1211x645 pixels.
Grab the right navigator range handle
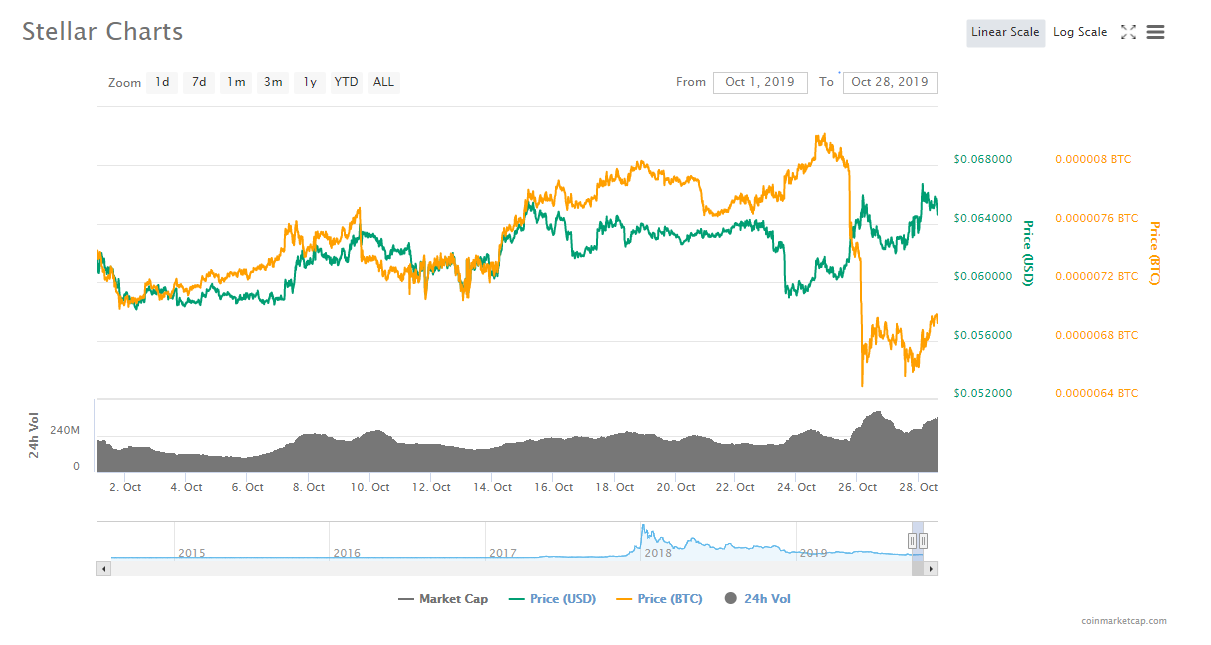pos(924,541)
